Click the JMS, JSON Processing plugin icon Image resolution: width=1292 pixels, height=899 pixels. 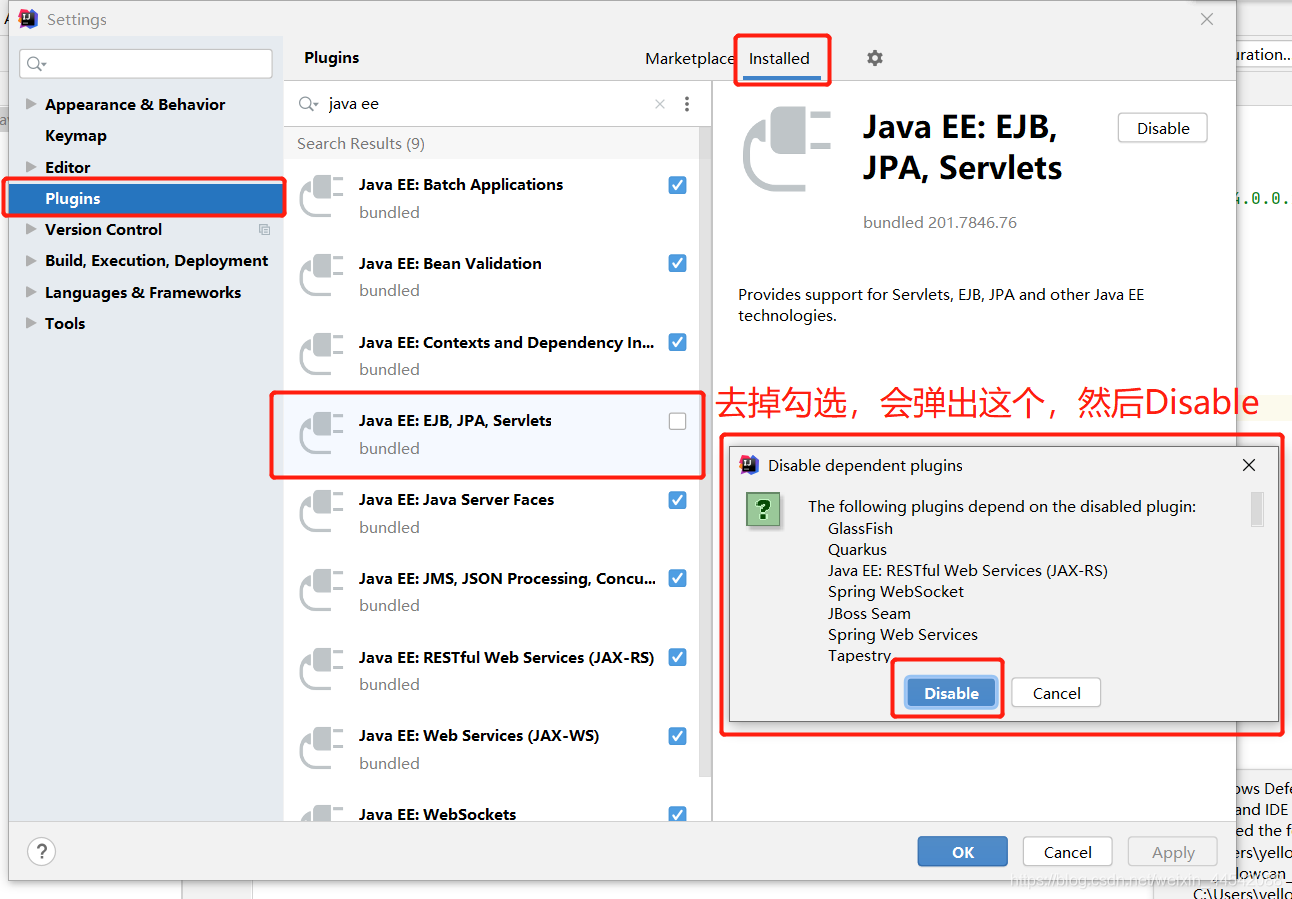pyautogui.click(x=322, y=591)
